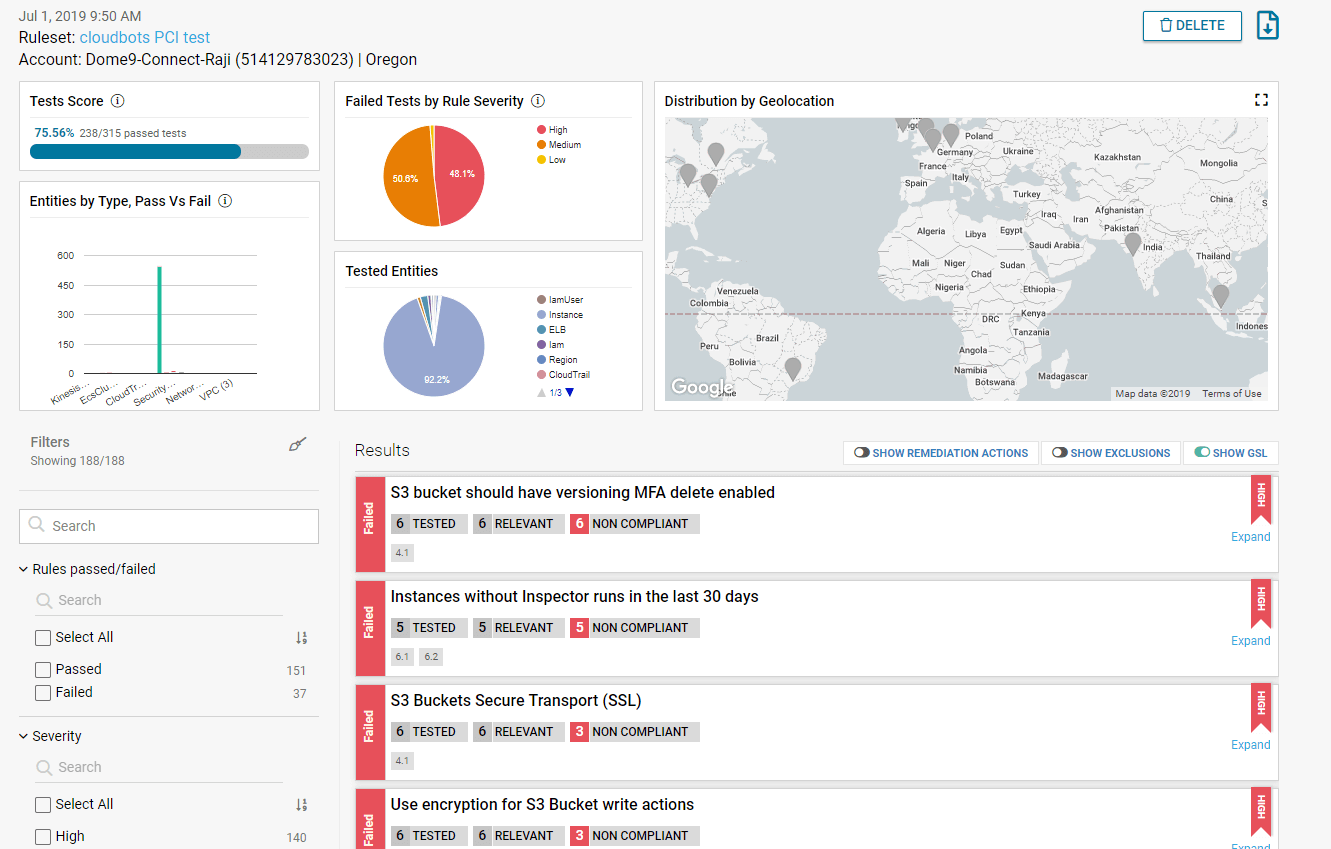The image size is (1331, 849).
Task: Click the Tests Score progress bar
Action: click(x=169, y=152)
